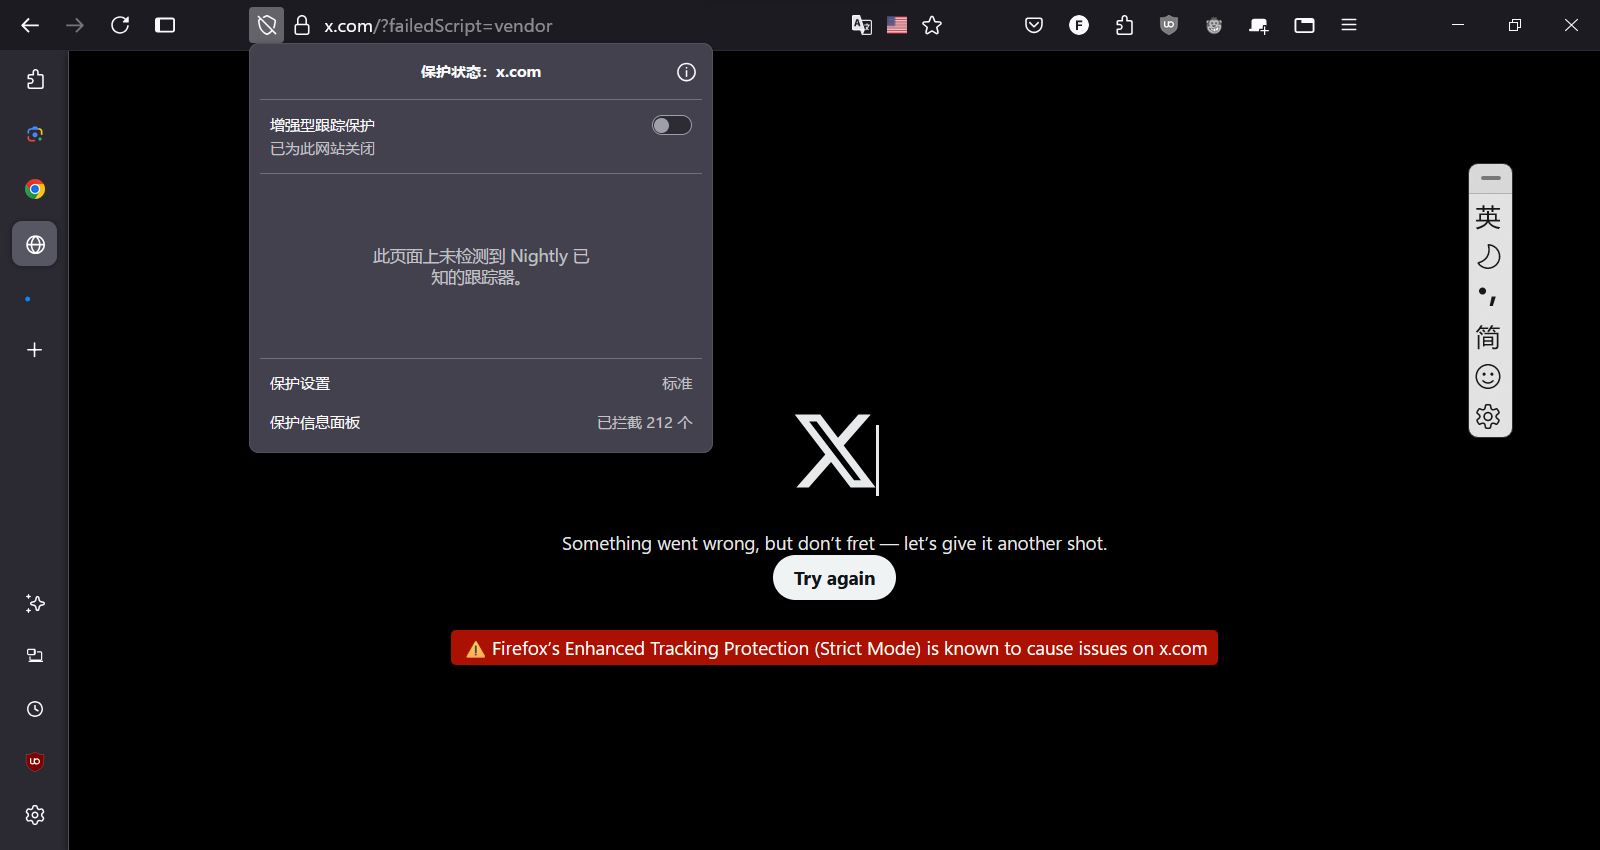Viewport: 1600px width, 850px height.
Task: Click the round F extension icon
Action: click(1079, 25)
